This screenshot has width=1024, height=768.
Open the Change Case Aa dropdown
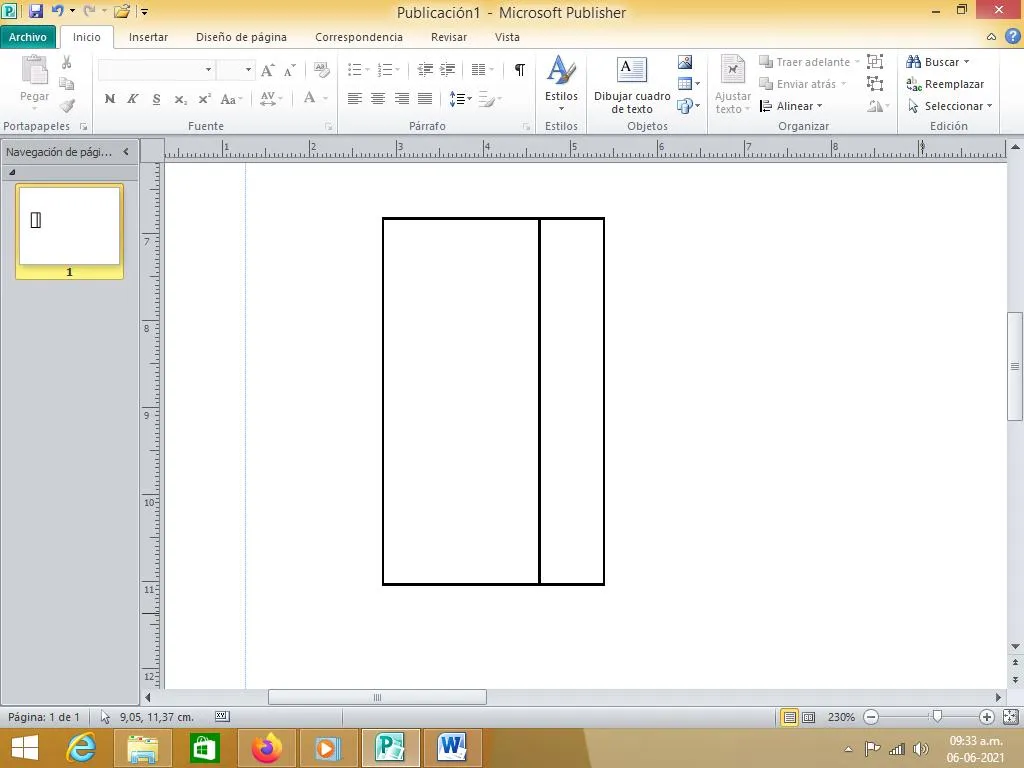[x=231, y=99]
